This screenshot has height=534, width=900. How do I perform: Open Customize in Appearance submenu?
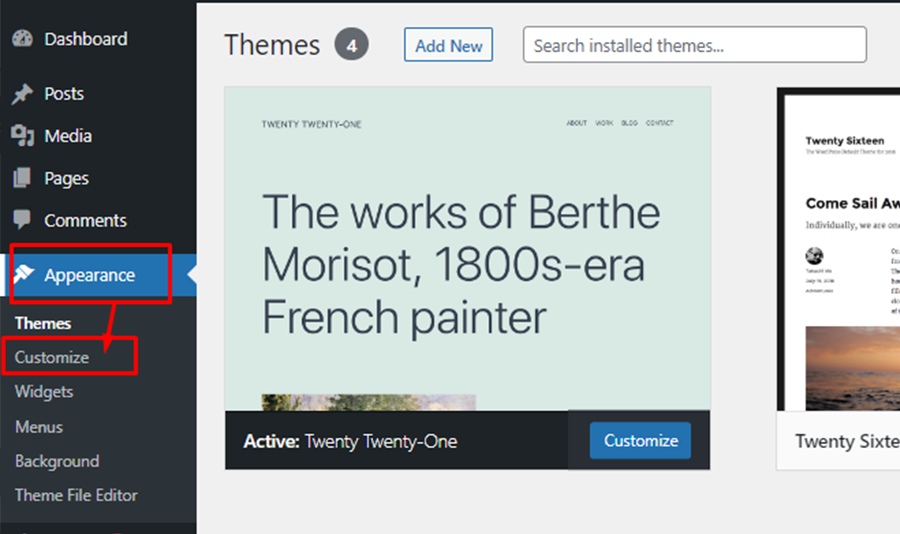click(52, 357)
